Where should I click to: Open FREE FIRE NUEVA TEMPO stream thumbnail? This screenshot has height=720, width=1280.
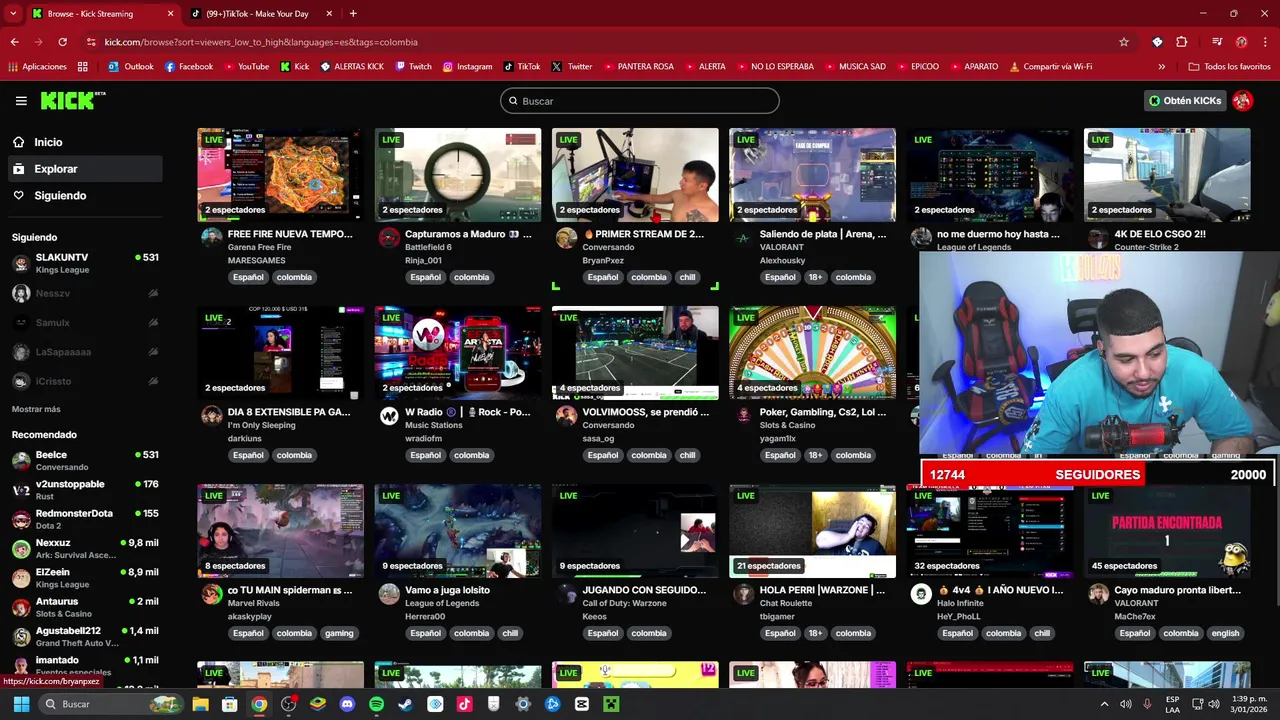point(280,175)
